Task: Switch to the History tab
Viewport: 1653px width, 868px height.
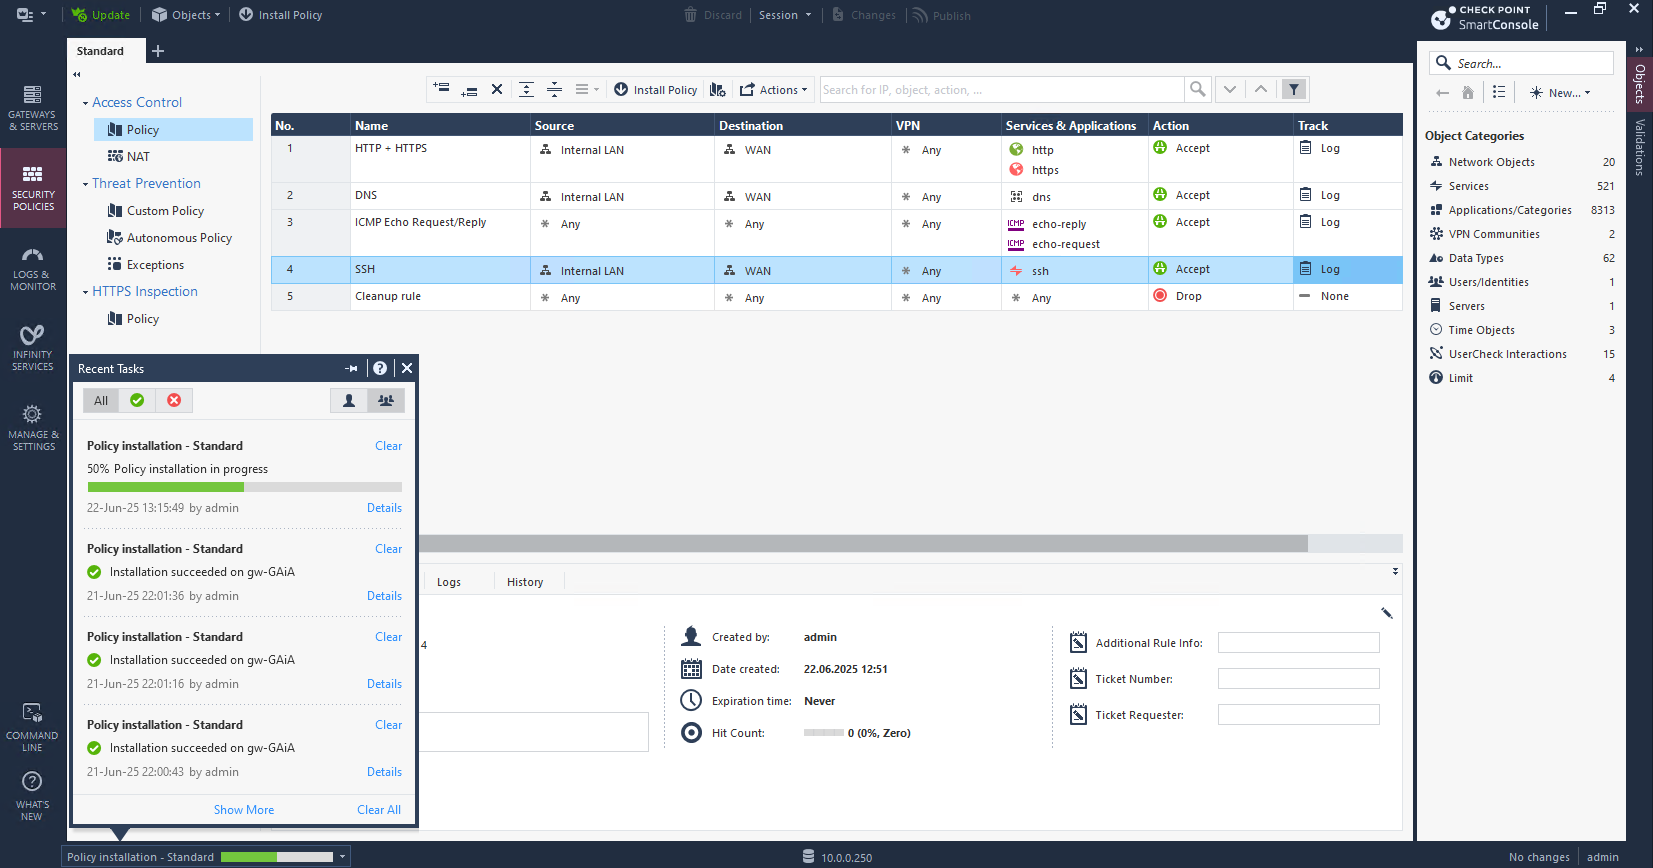Action: [525, 582]
